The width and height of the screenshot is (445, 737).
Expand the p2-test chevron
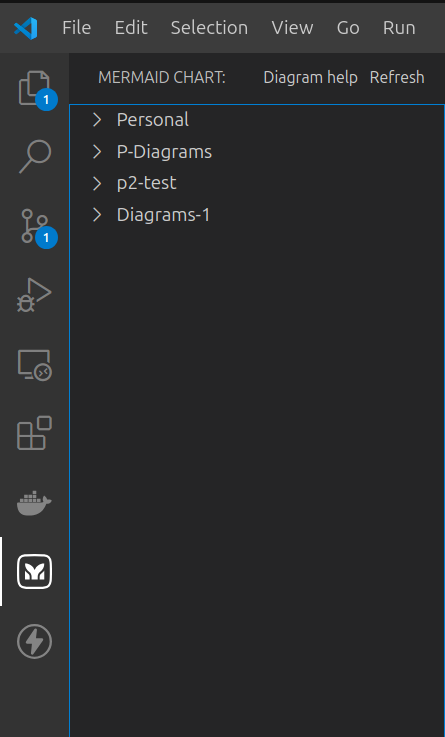click(x=97, y=183)
